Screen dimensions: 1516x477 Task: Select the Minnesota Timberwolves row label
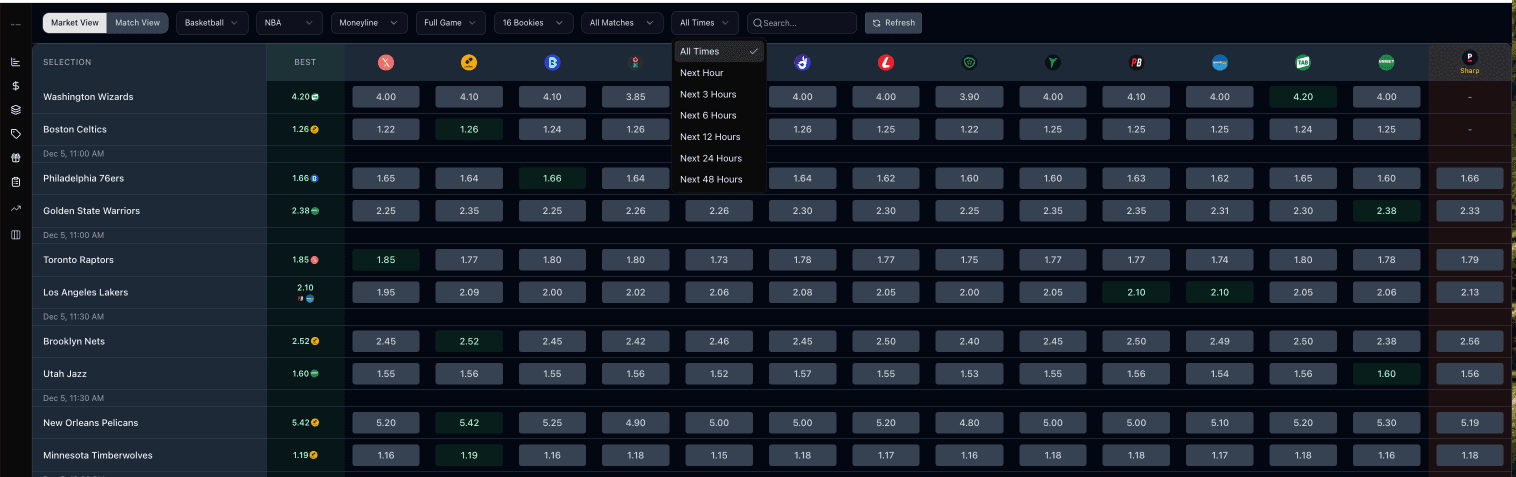98,455
